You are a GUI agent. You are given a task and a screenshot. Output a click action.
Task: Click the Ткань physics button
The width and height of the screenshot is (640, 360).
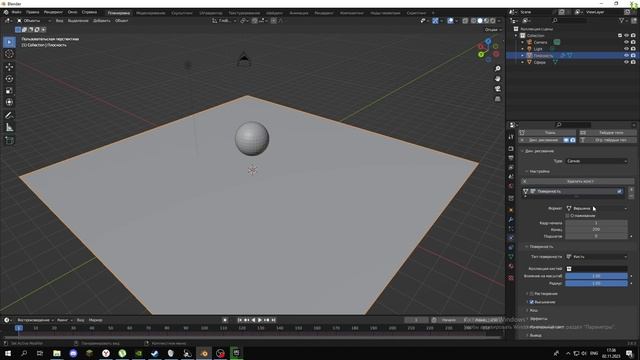pos(547,133)
